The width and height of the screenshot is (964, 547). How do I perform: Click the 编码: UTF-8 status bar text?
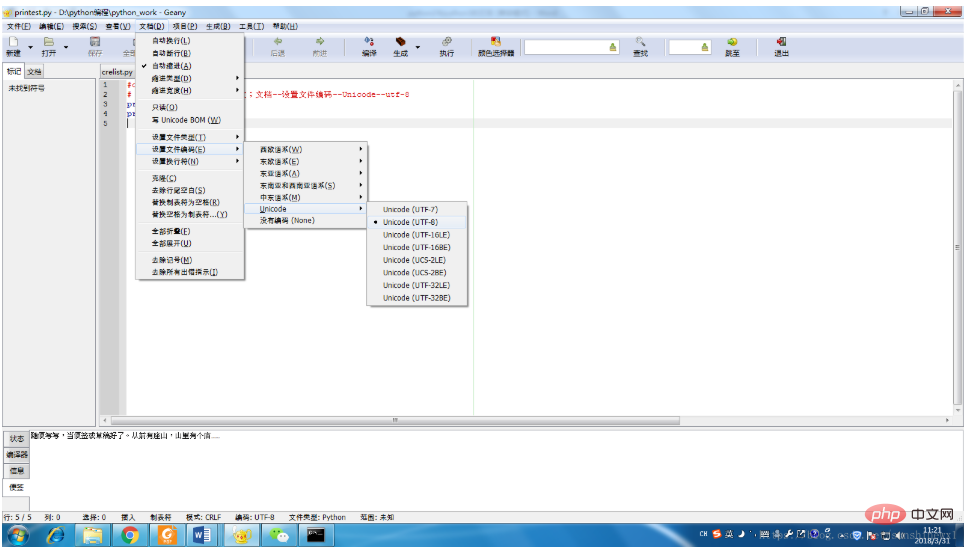tap(255, 517)
